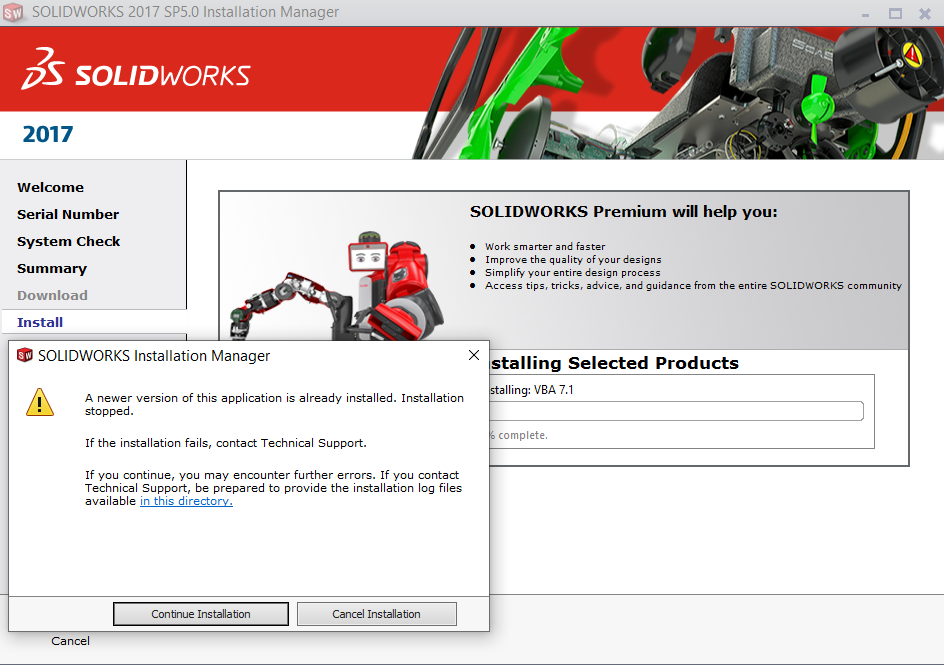The image size is (944, 665).
Task: Select Welcome step in sidebar
Action: pyautogui.click(x=51, y=187)
